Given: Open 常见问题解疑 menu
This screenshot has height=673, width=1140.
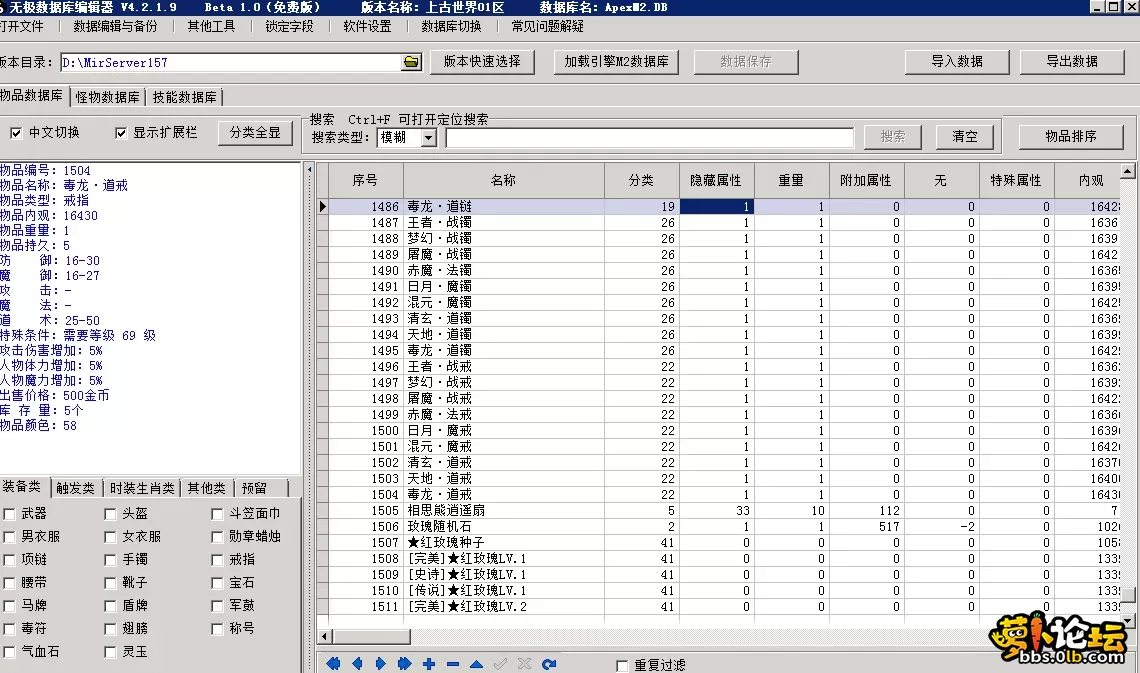Looking at the screenshot, I should coord(547,26).
